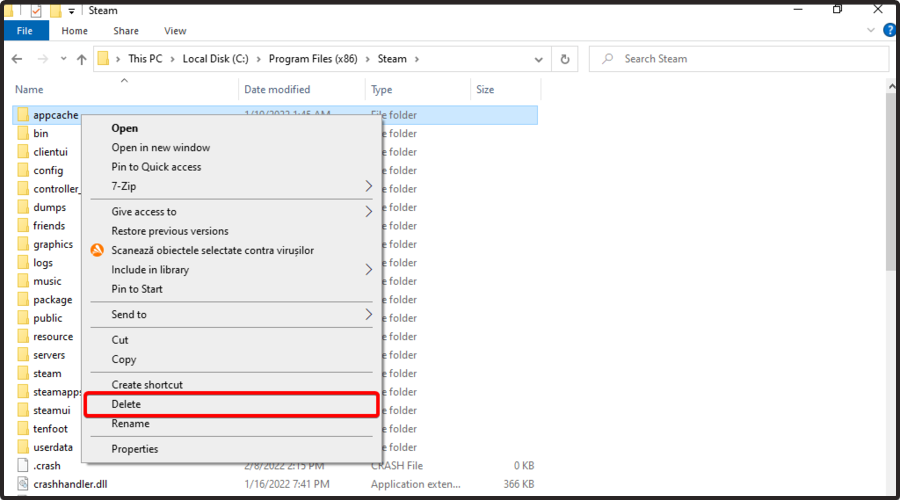The height and width of the screenshot is (500, 900).
Task: Click This PC in the address path
Action: 145,59
